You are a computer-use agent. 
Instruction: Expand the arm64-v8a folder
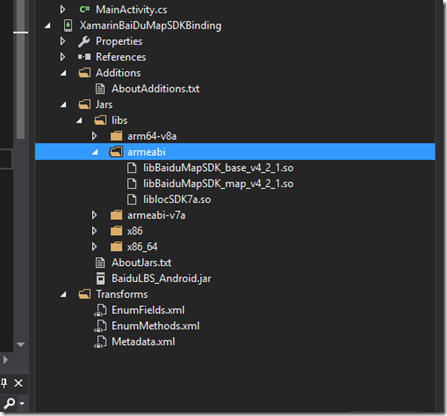point(94,136)
